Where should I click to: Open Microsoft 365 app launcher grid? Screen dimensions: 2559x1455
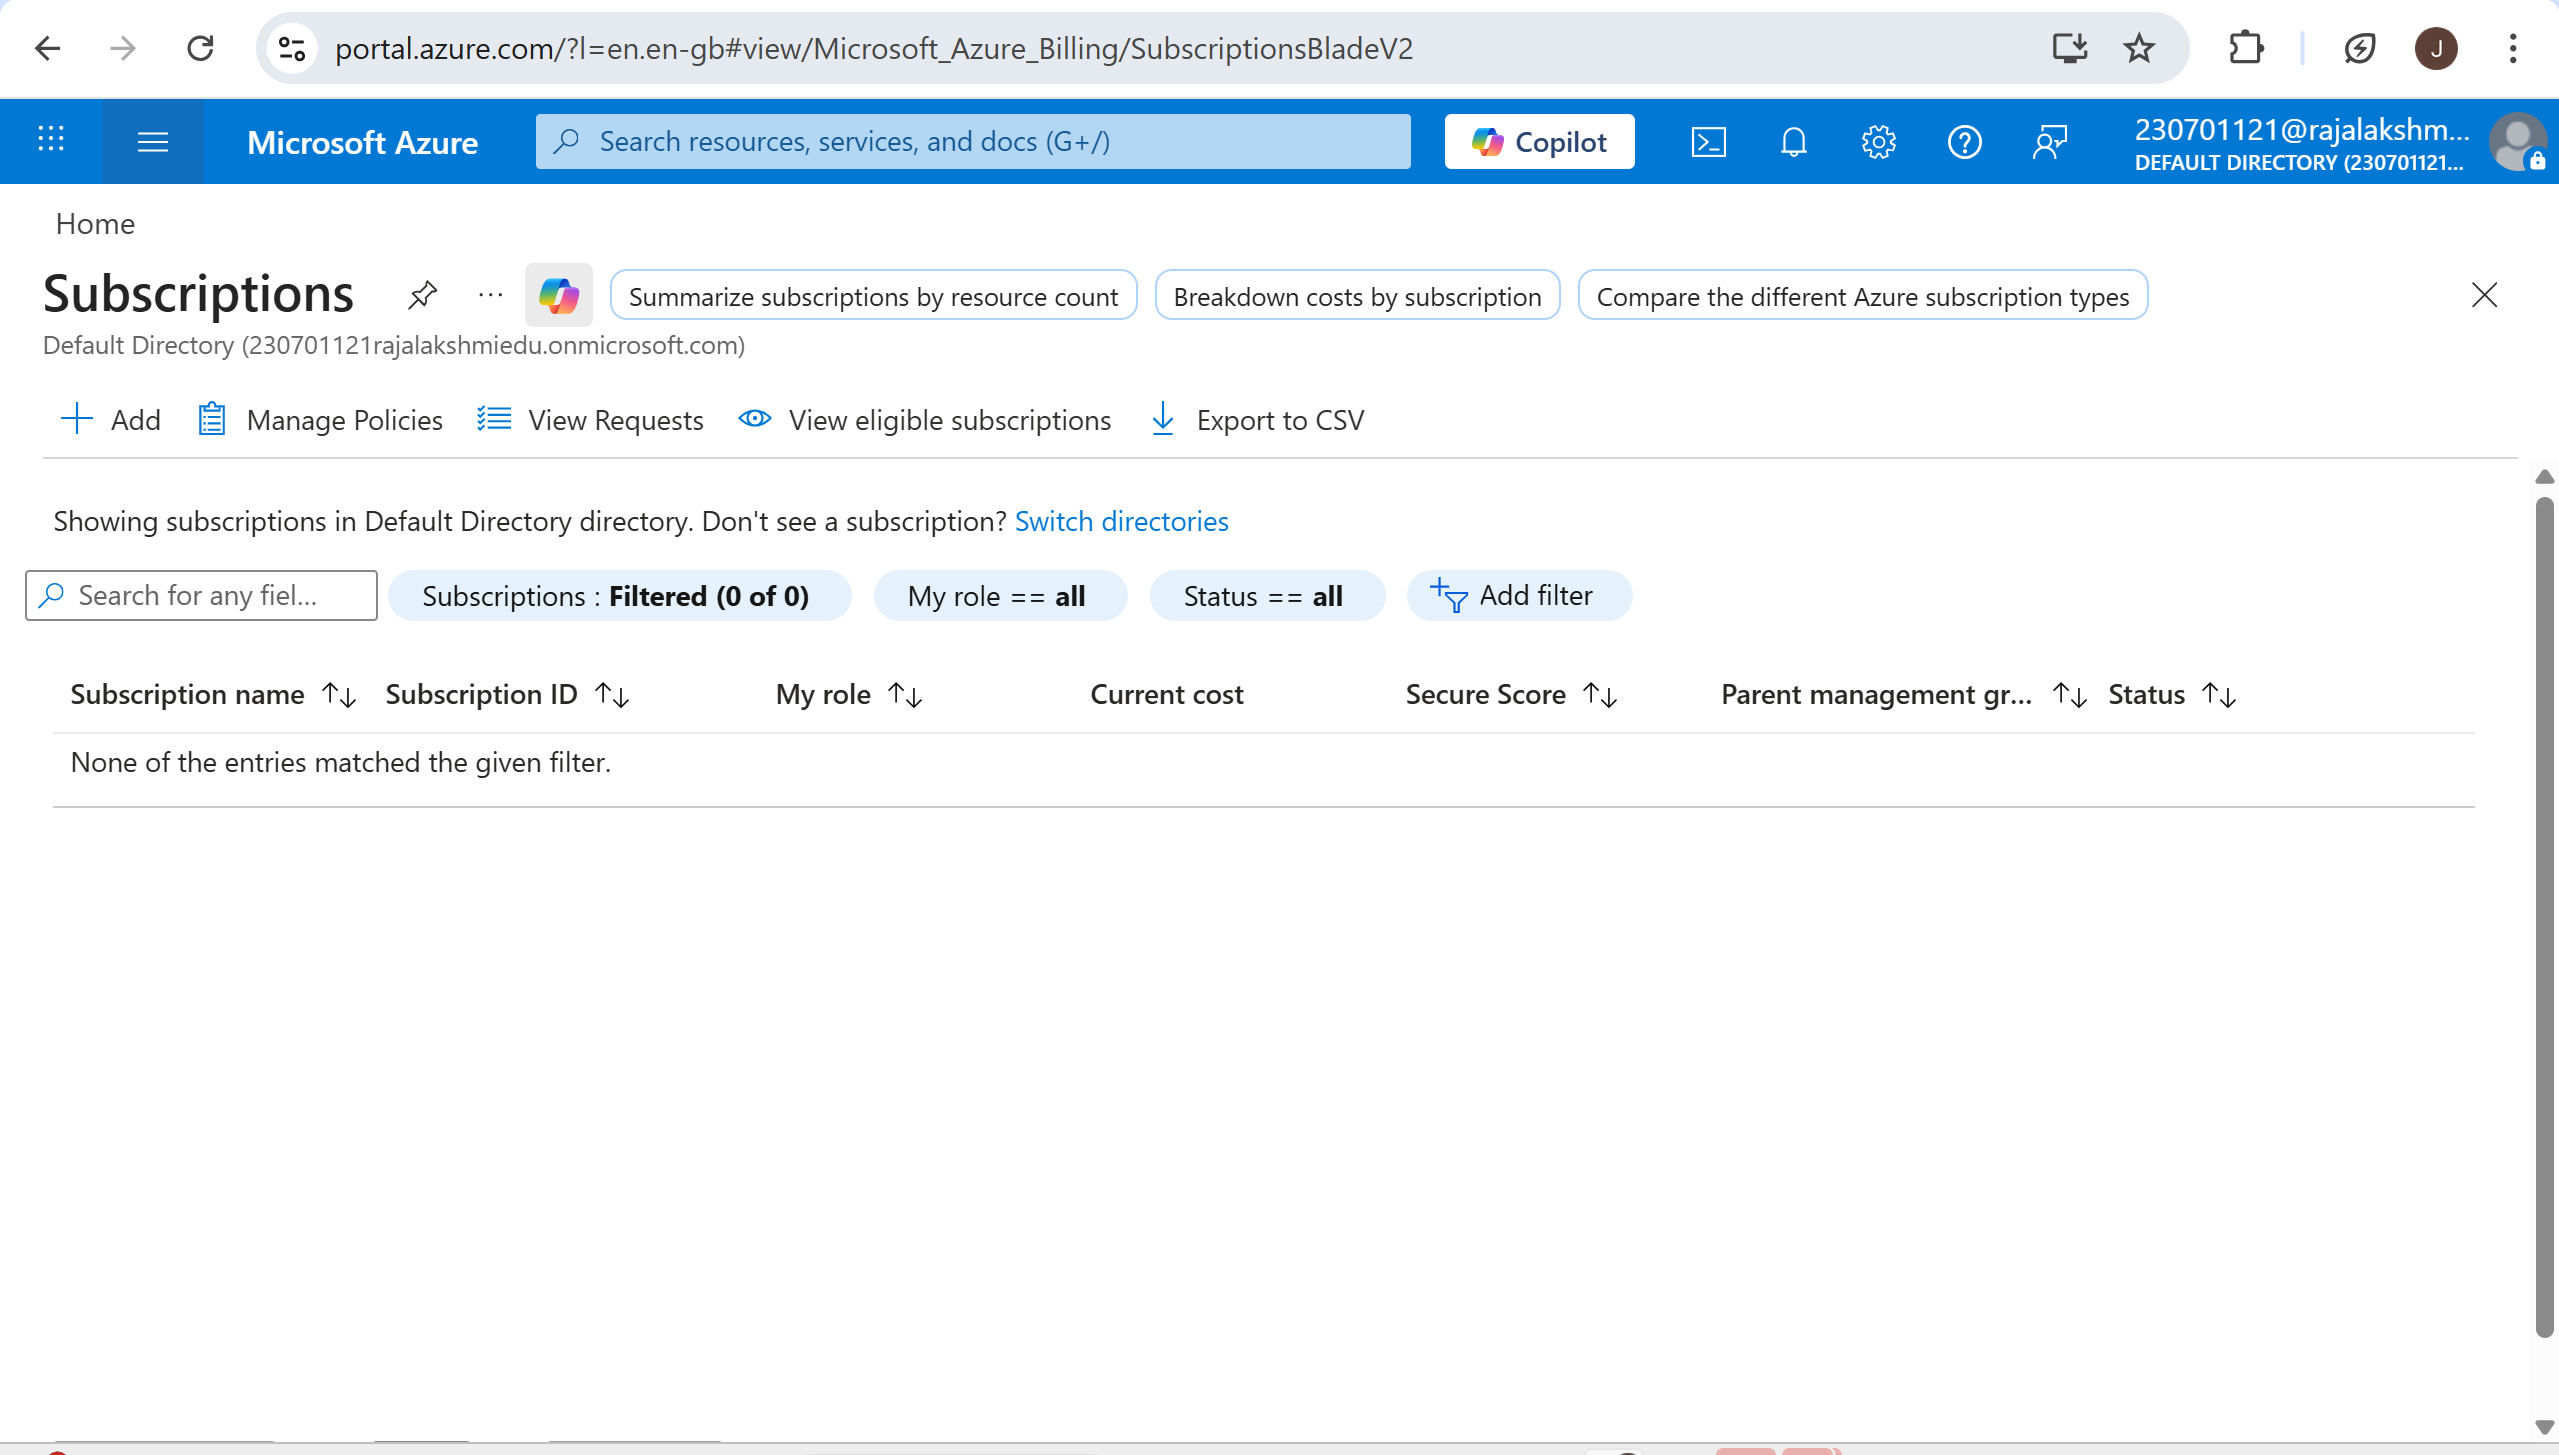coord(51,141)
